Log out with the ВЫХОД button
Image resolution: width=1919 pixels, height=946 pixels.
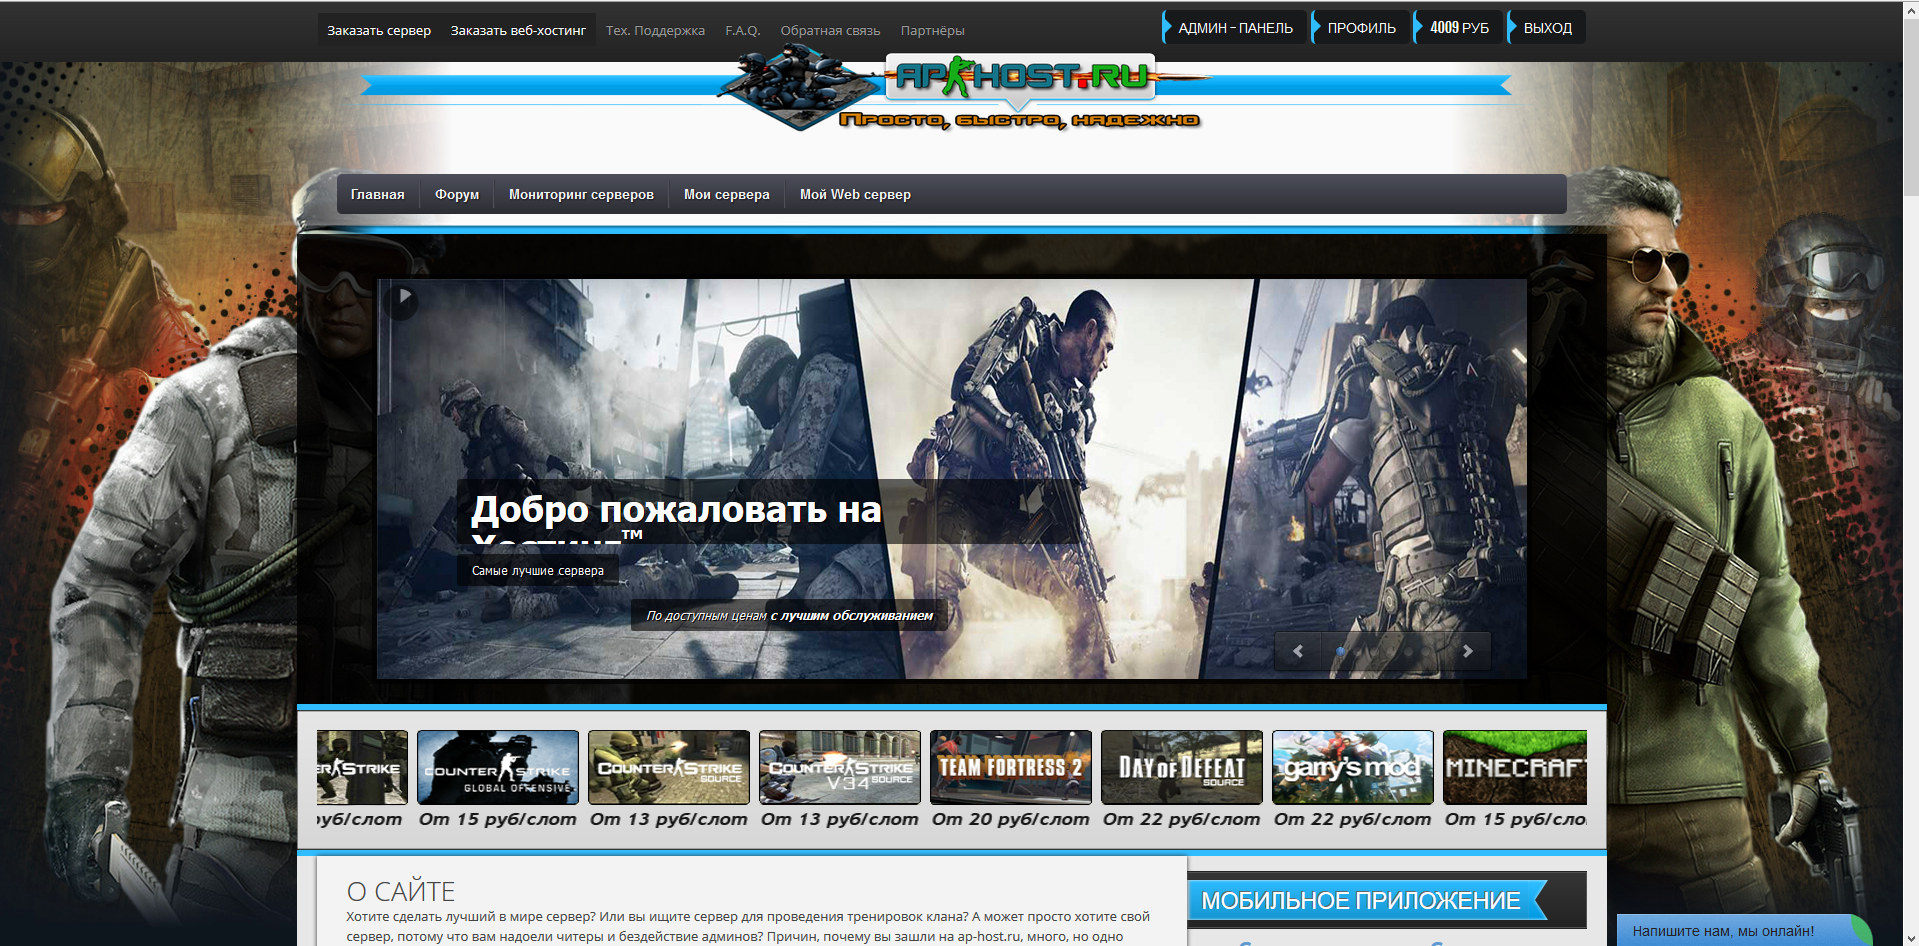coord(1546,28)
